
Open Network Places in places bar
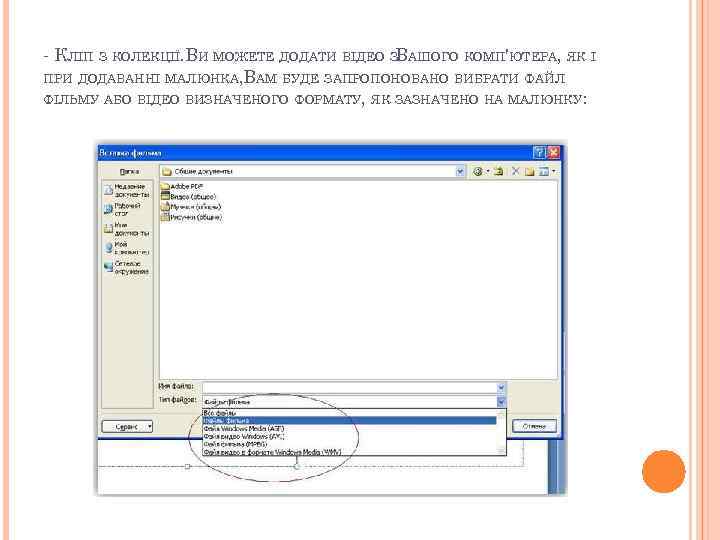(127, 268)
